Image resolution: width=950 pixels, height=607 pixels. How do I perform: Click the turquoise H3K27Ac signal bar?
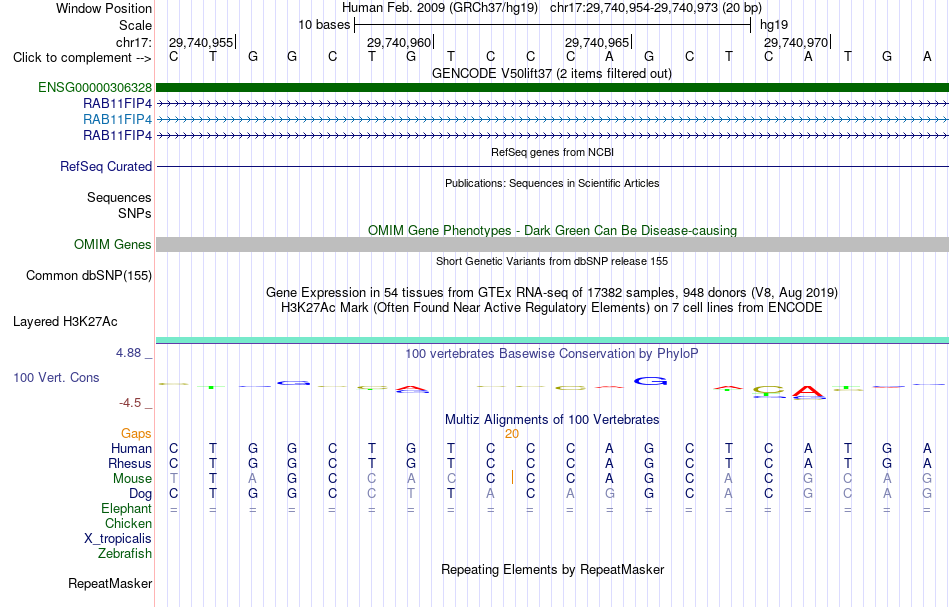[553, 340]
